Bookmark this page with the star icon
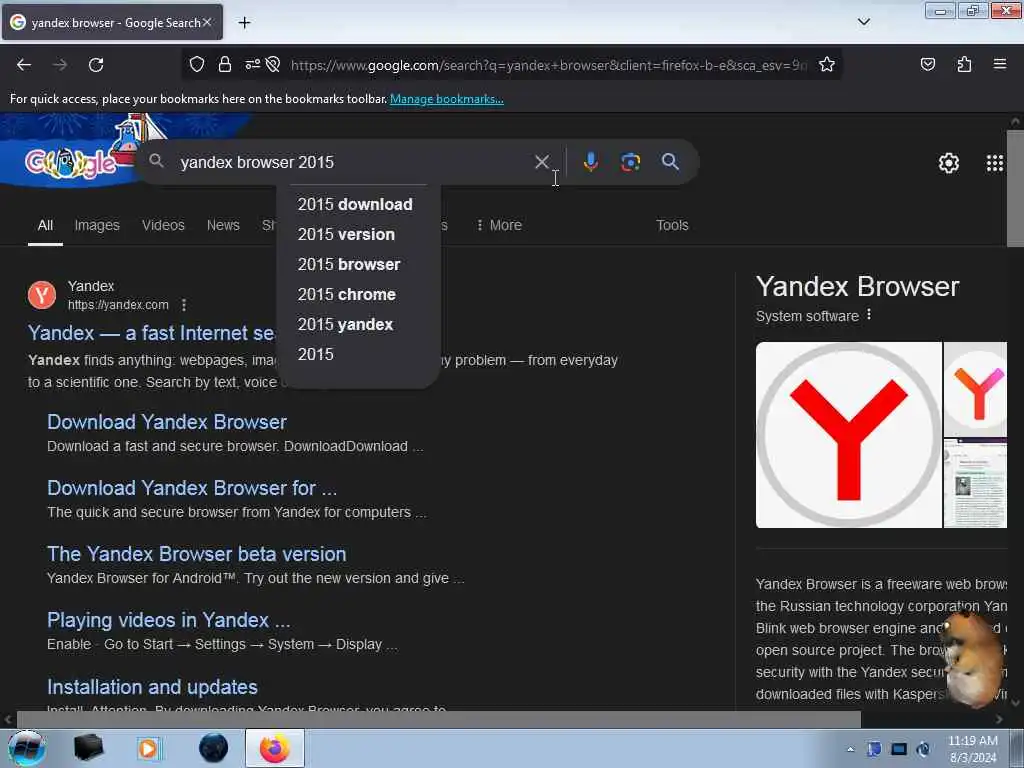The width and height of the screenshot is (1024, 768). point(827,65)
